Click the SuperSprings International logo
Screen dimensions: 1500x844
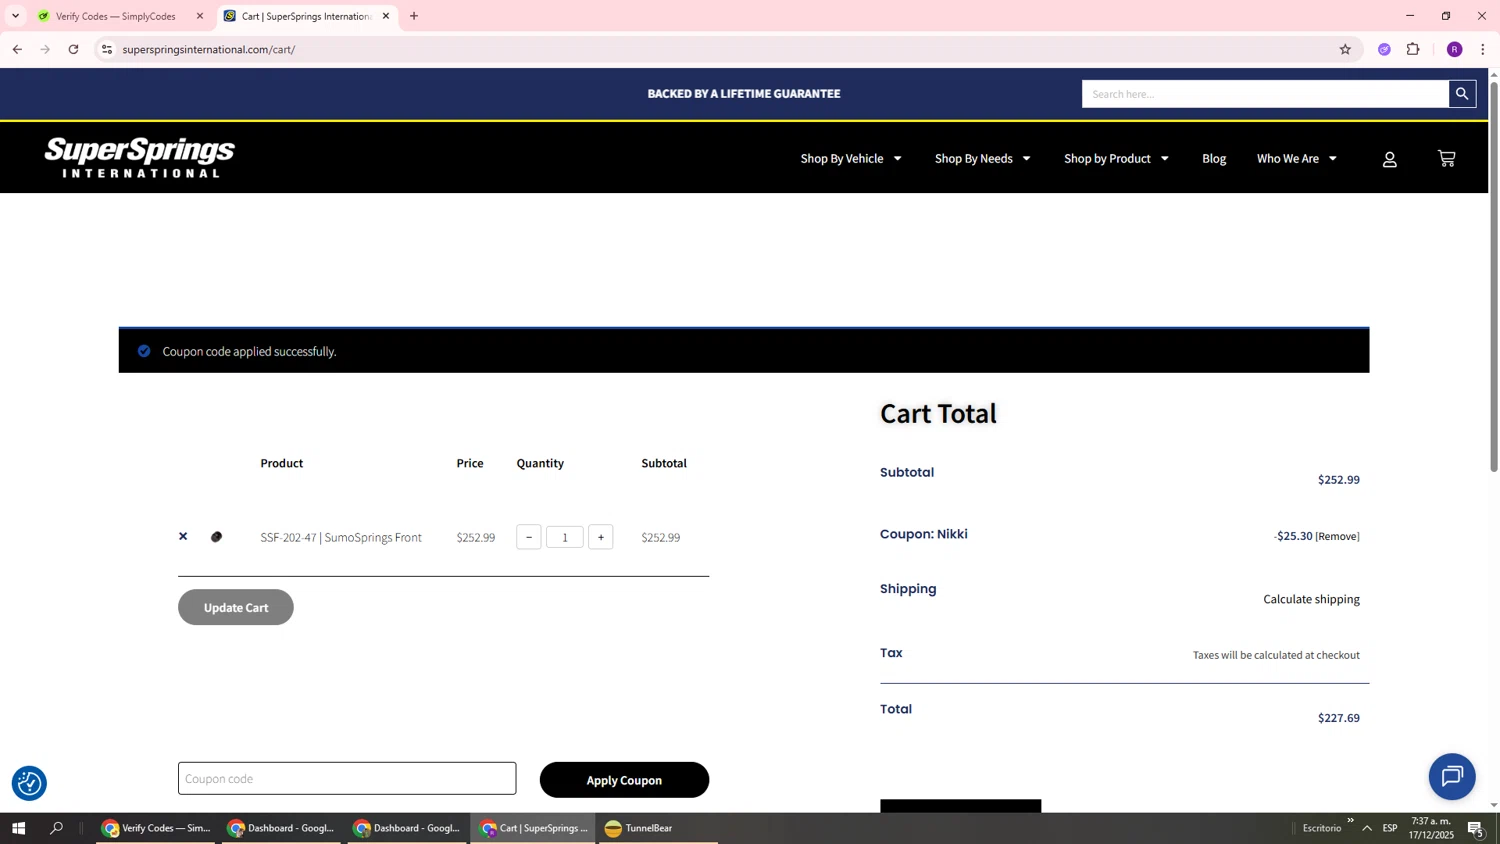tap(140, 158)
